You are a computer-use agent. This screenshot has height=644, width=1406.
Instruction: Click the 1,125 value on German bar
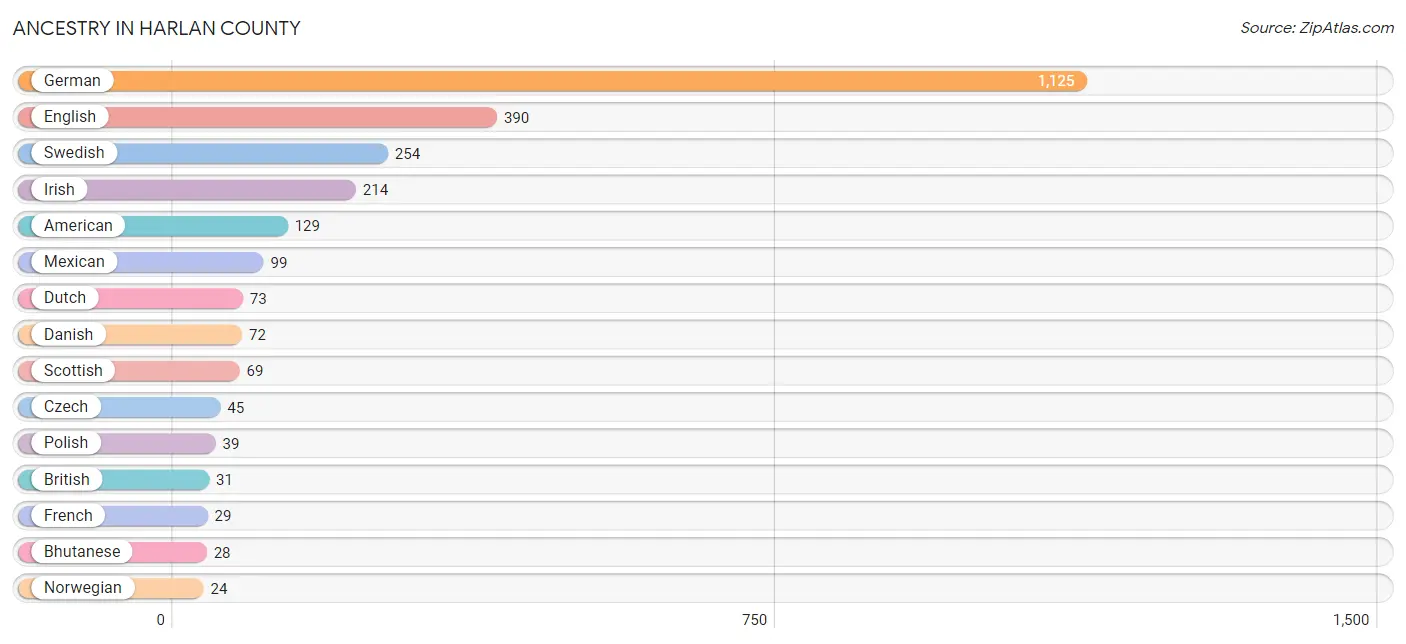pyautogui.click(x=1056, y=81)
